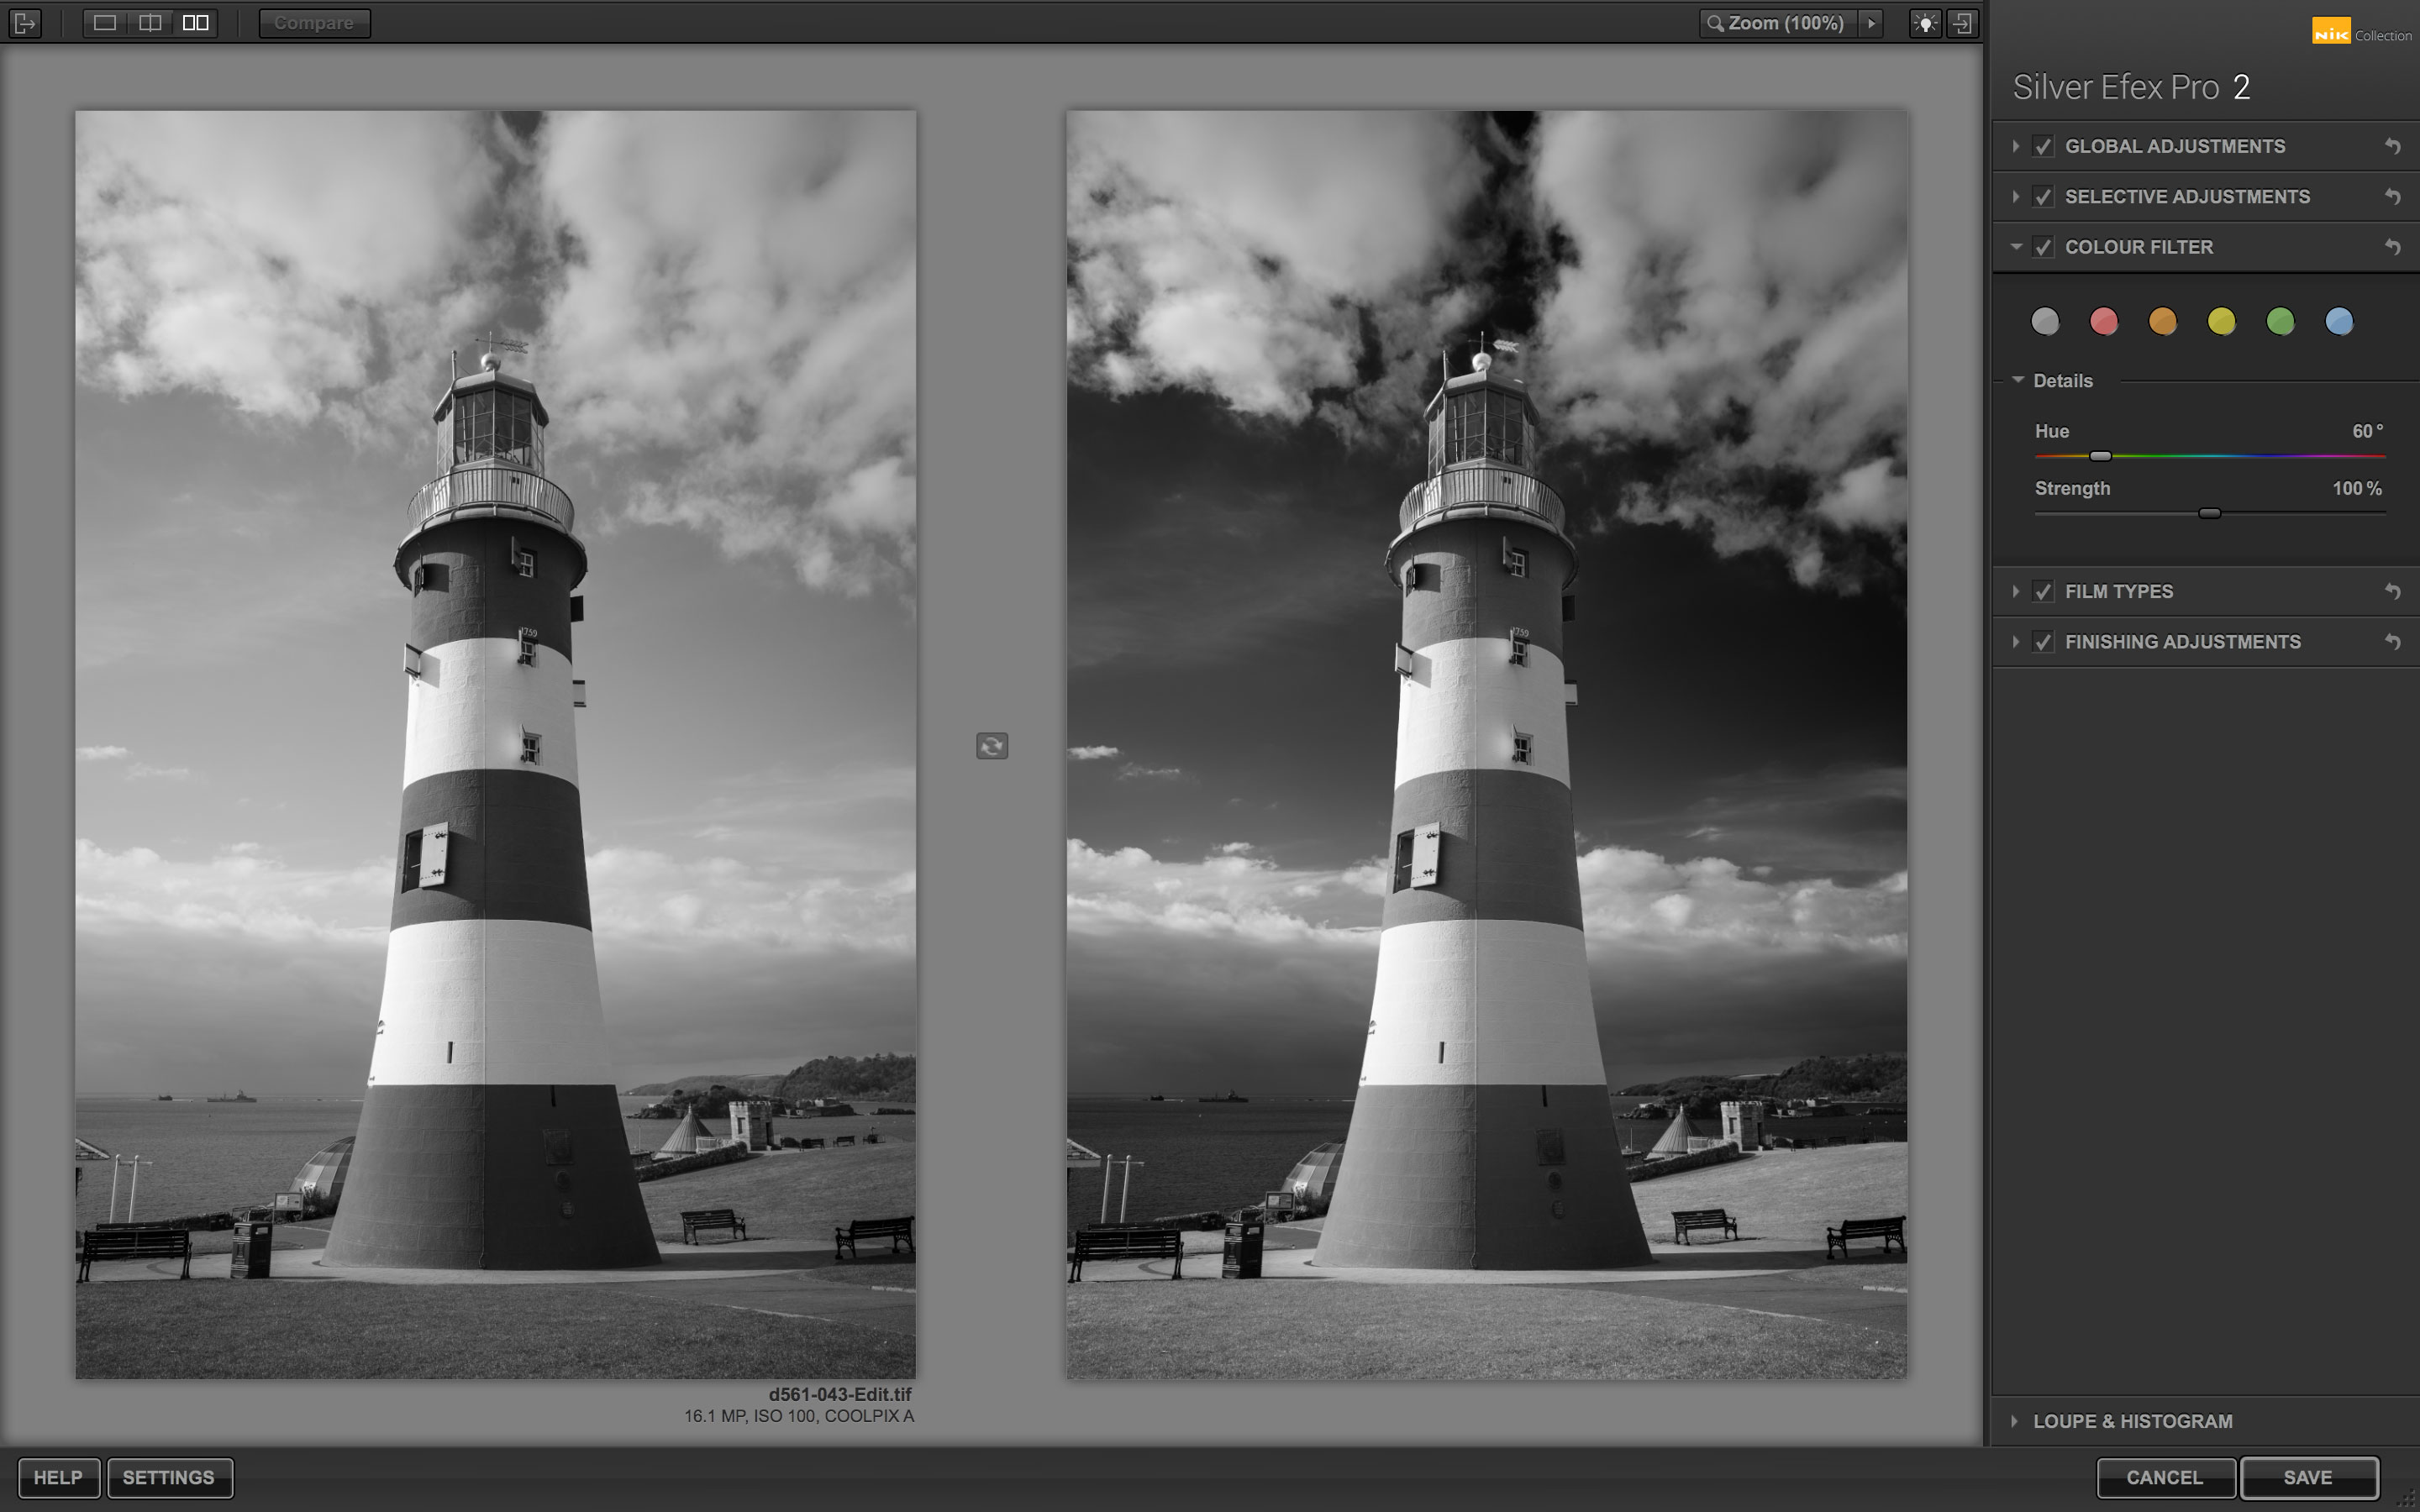2420x1512 pixels.
Task: Uncheck the Film Types checkbox
Action: coord(2043,592)
